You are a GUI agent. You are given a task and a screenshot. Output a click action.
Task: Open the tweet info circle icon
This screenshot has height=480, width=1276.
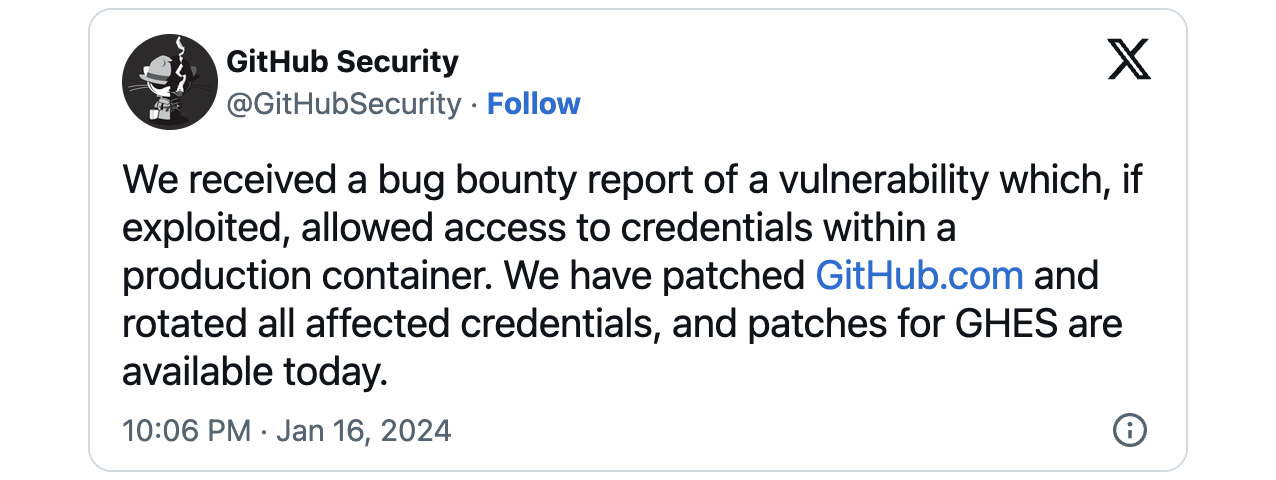(x=1129, y=431)
